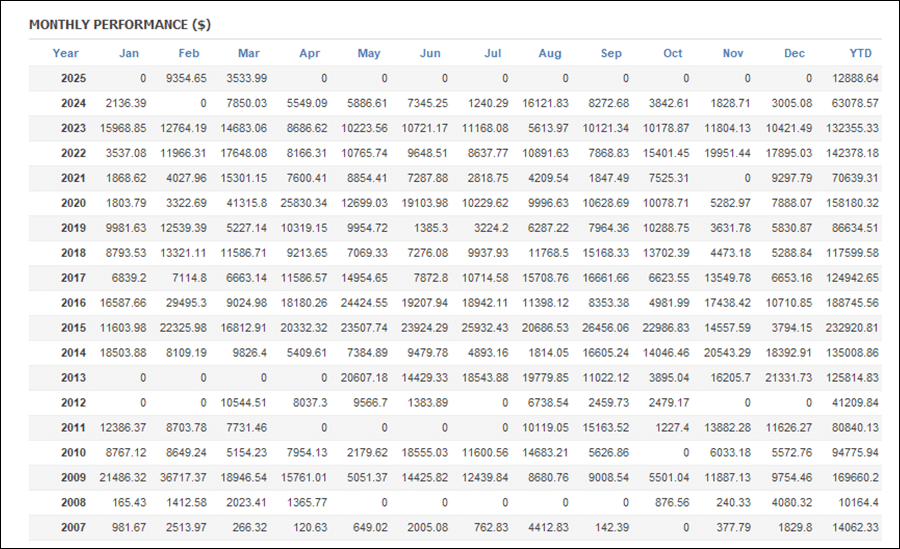Select the Mar column header
Screen dimensions: 900x549
(249, 53)
